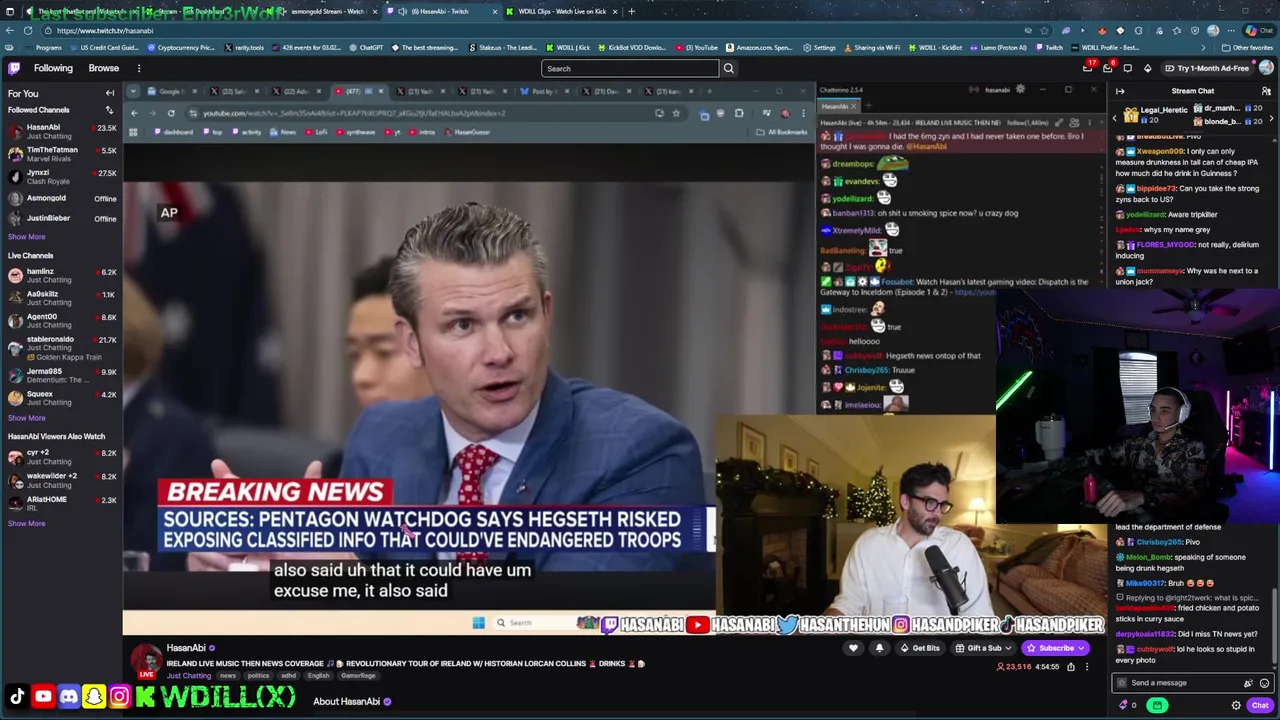Click the English tag

tap(318, 676)
